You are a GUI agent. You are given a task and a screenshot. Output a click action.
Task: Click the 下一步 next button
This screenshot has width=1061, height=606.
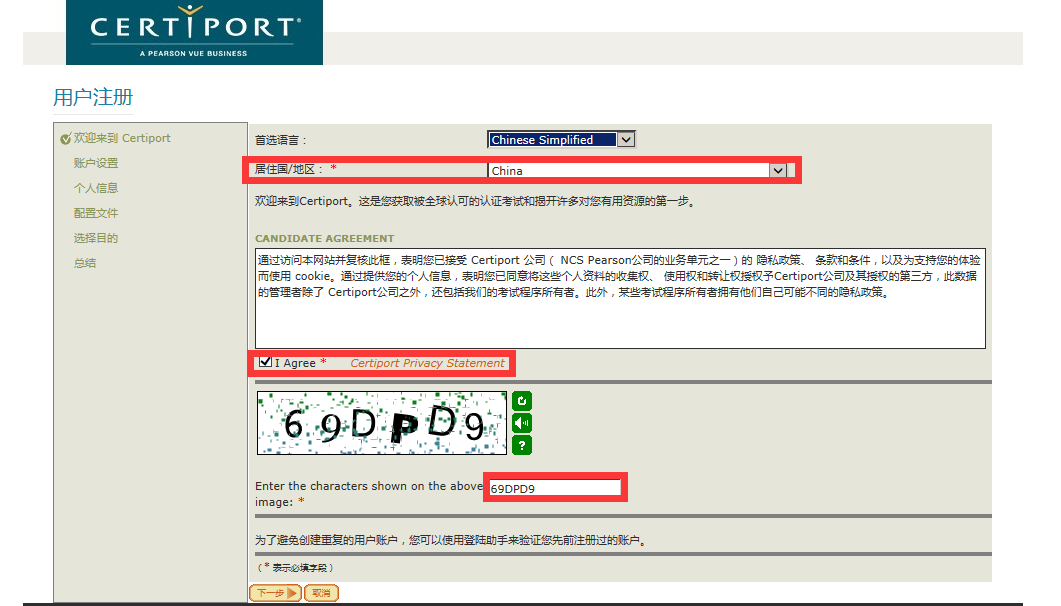coord(275,593)
